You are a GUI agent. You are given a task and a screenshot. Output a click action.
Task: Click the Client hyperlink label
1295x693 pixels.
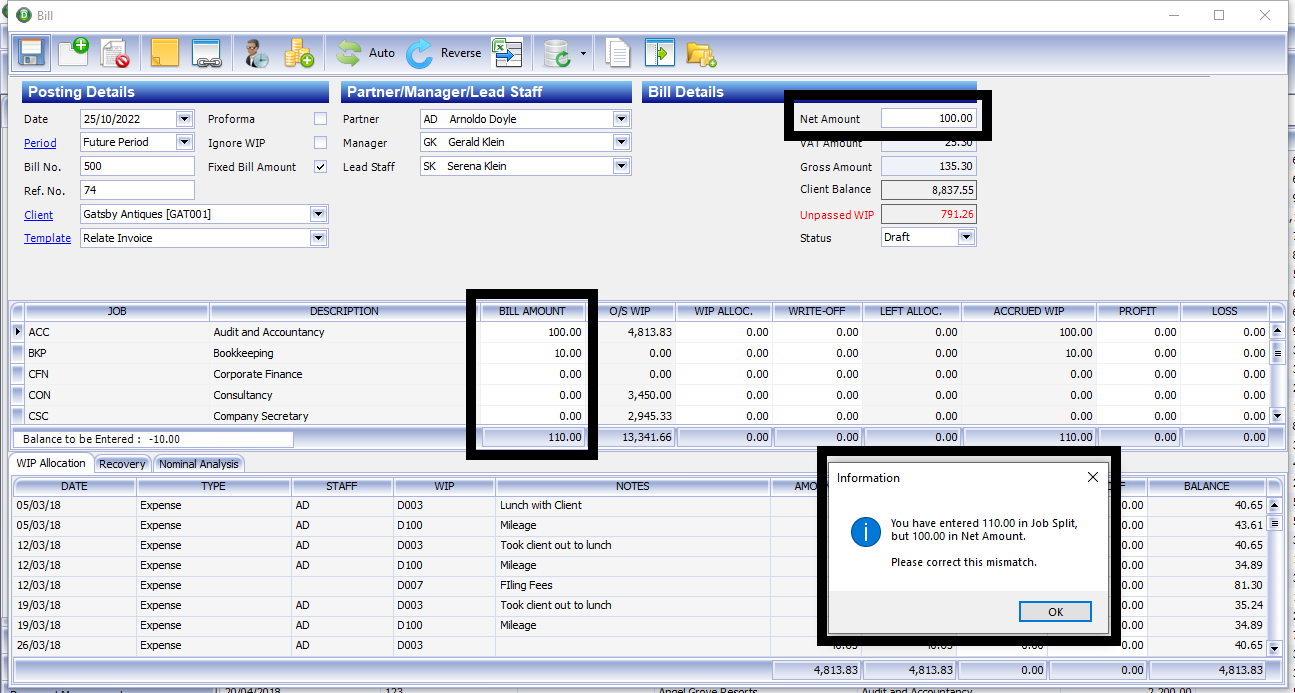click(x=38, y=215)
